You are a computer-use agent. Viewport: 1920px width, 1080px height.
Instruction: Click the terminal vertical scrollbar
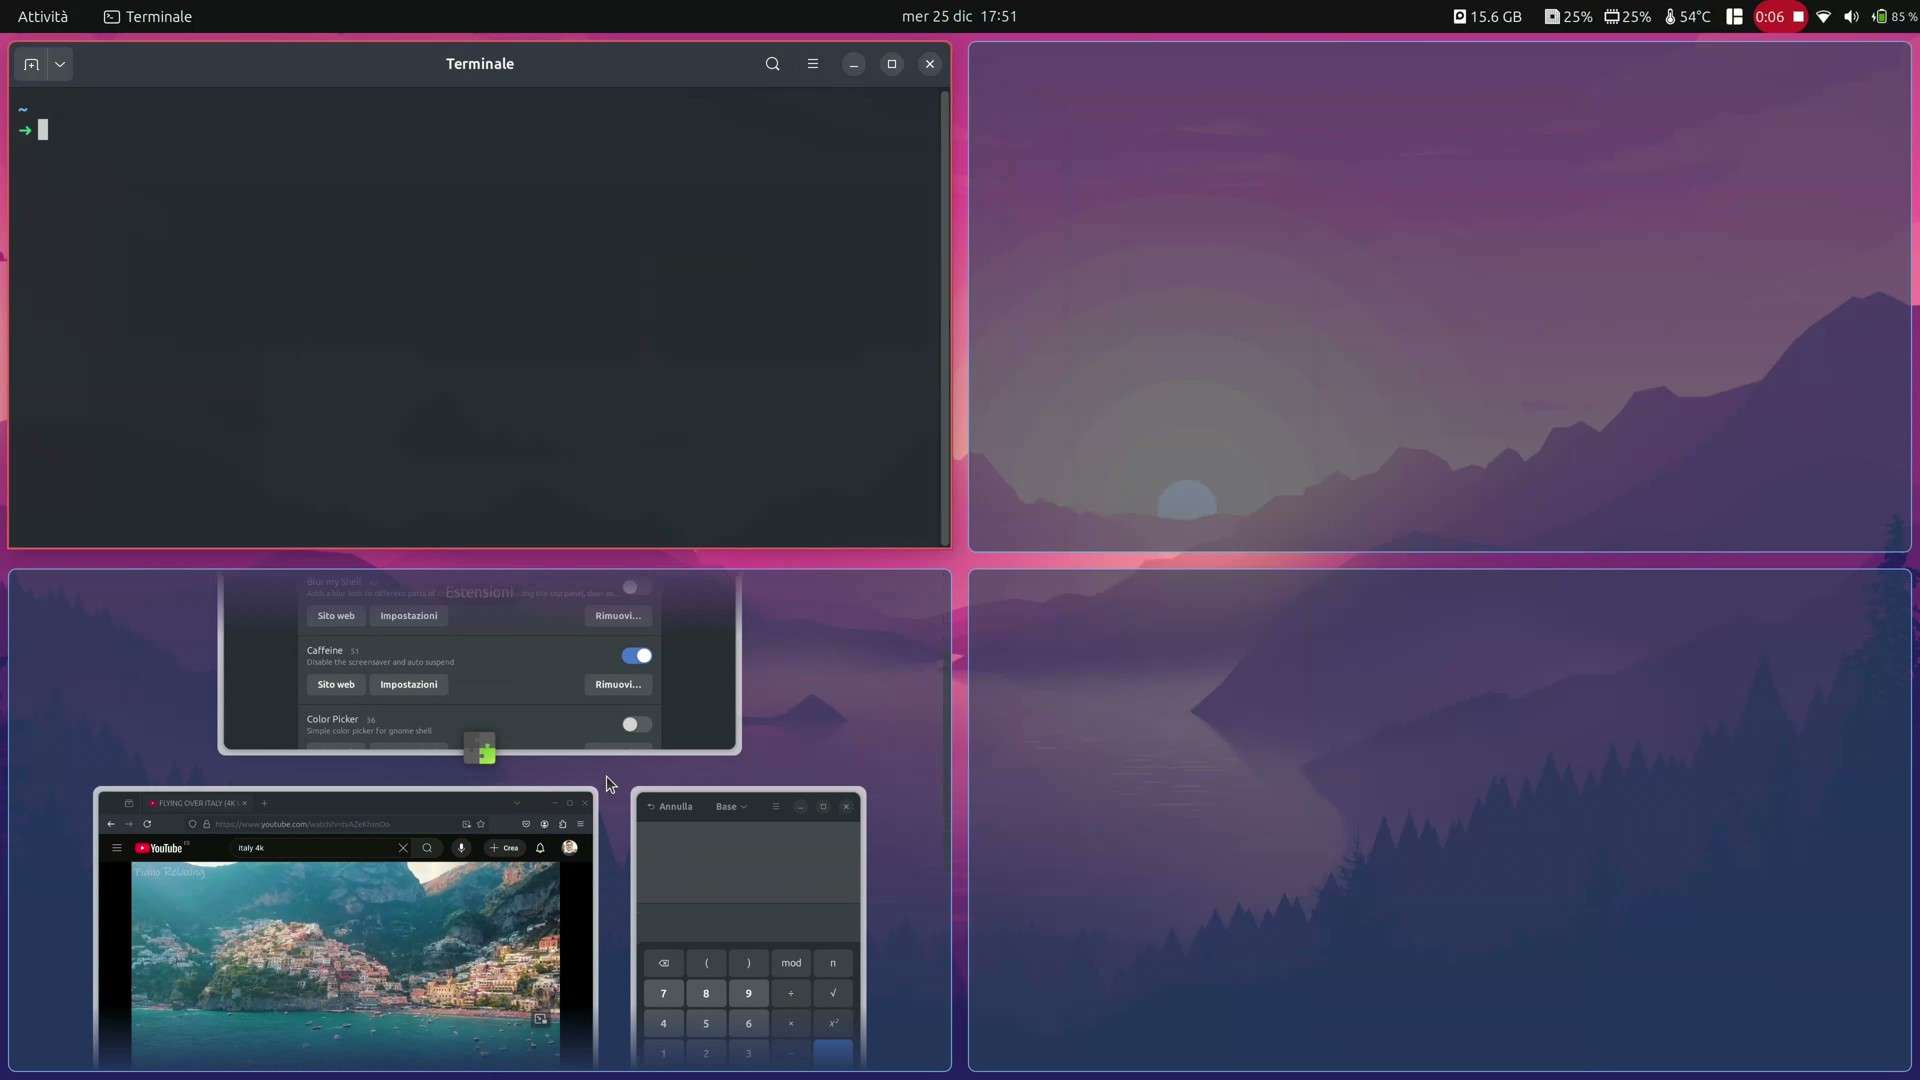pyautogui.click(x=944, y=316)
